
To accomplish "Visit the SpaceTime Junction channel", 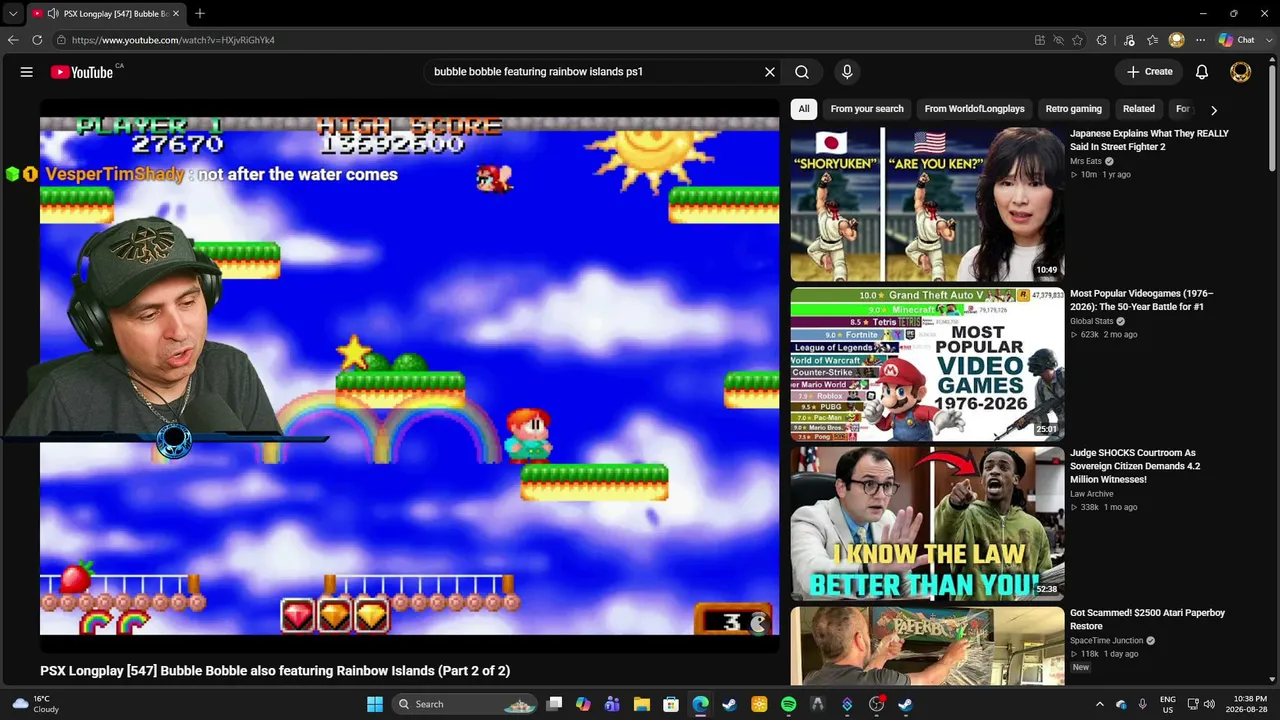I will coord(1107,641).
